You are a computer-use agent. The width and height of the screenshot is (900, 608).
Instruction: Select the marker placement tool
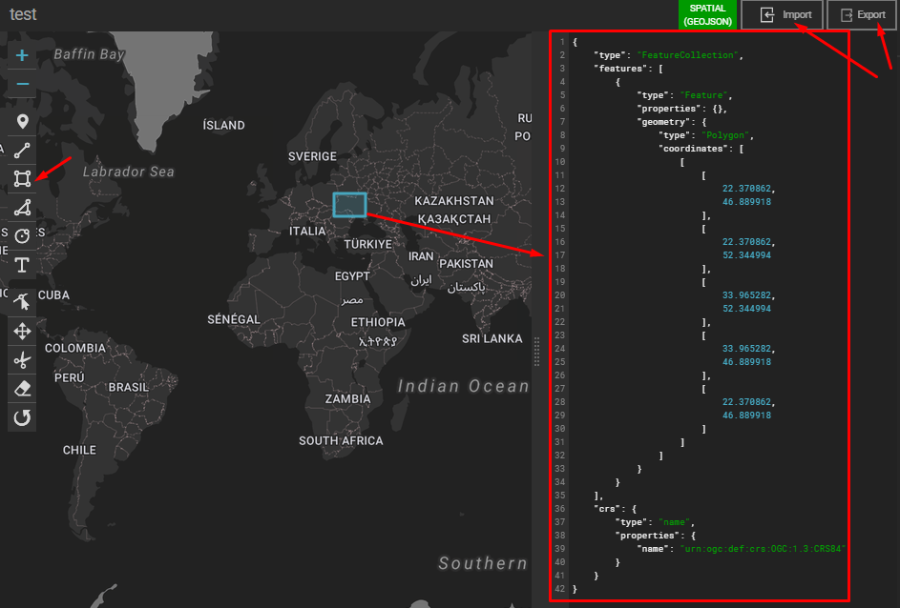tap(21, 121)
